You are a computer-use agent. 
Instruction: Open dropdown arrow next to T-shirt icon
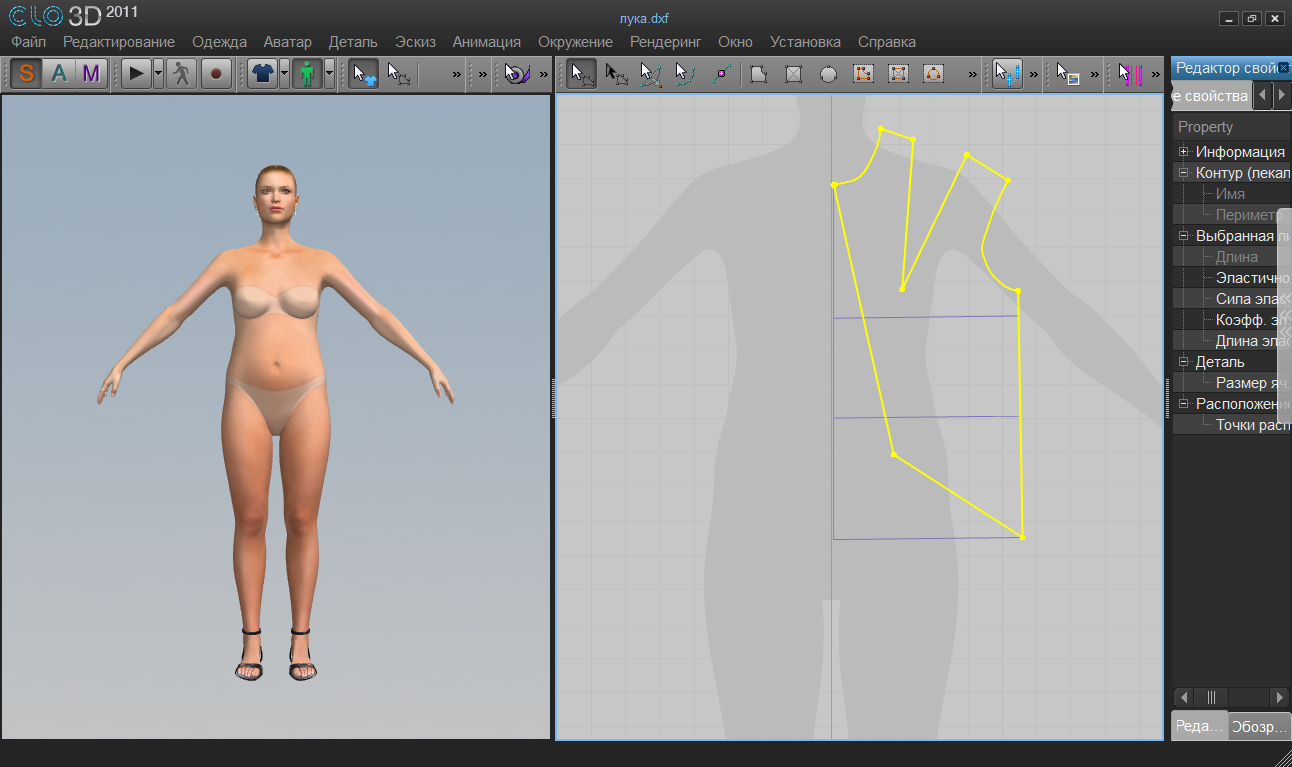tap(284, 74)
